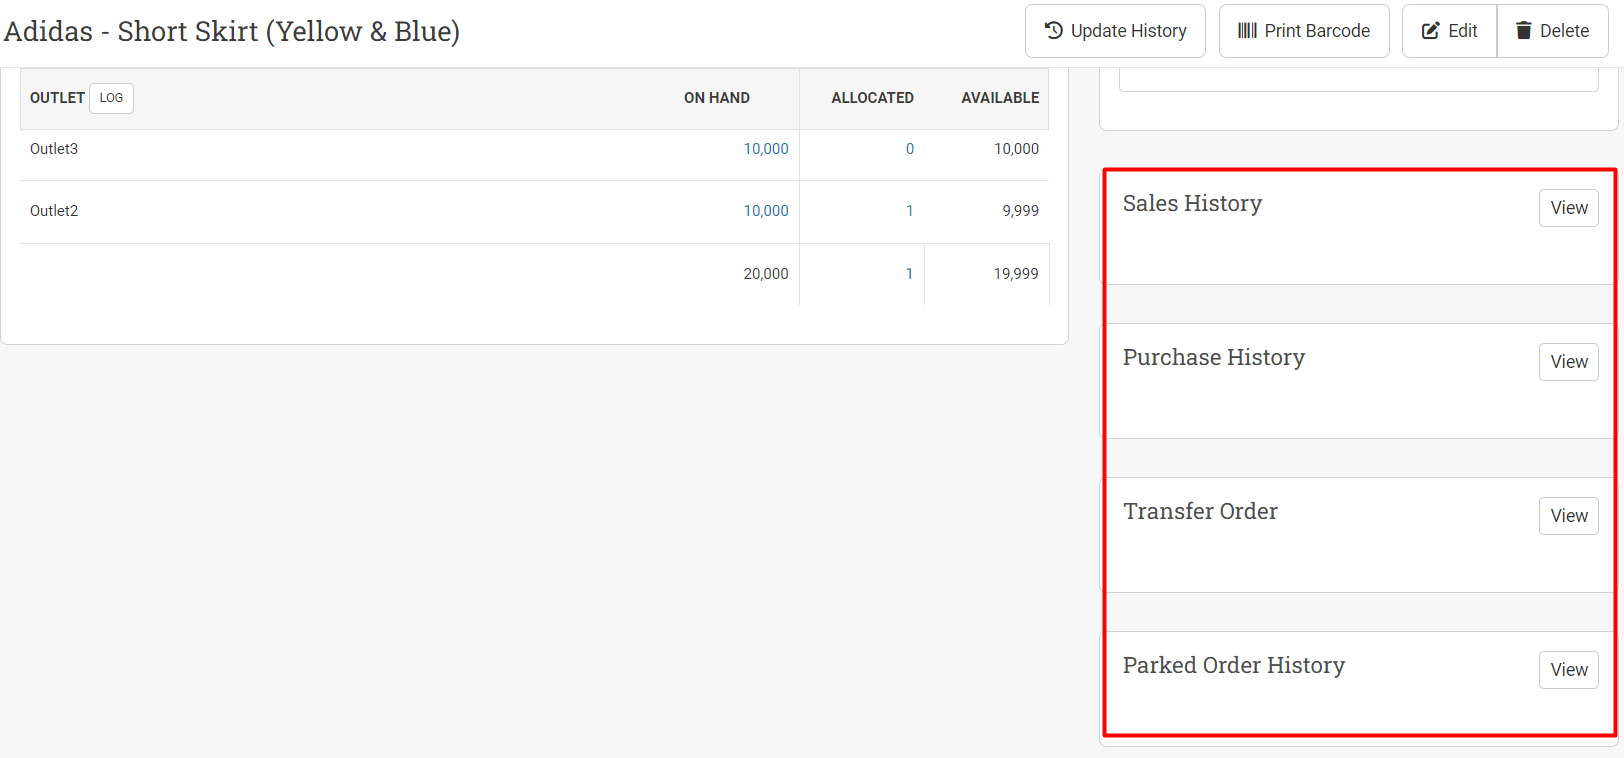Click the ALLOCATED column header

(x=872, y=98)
